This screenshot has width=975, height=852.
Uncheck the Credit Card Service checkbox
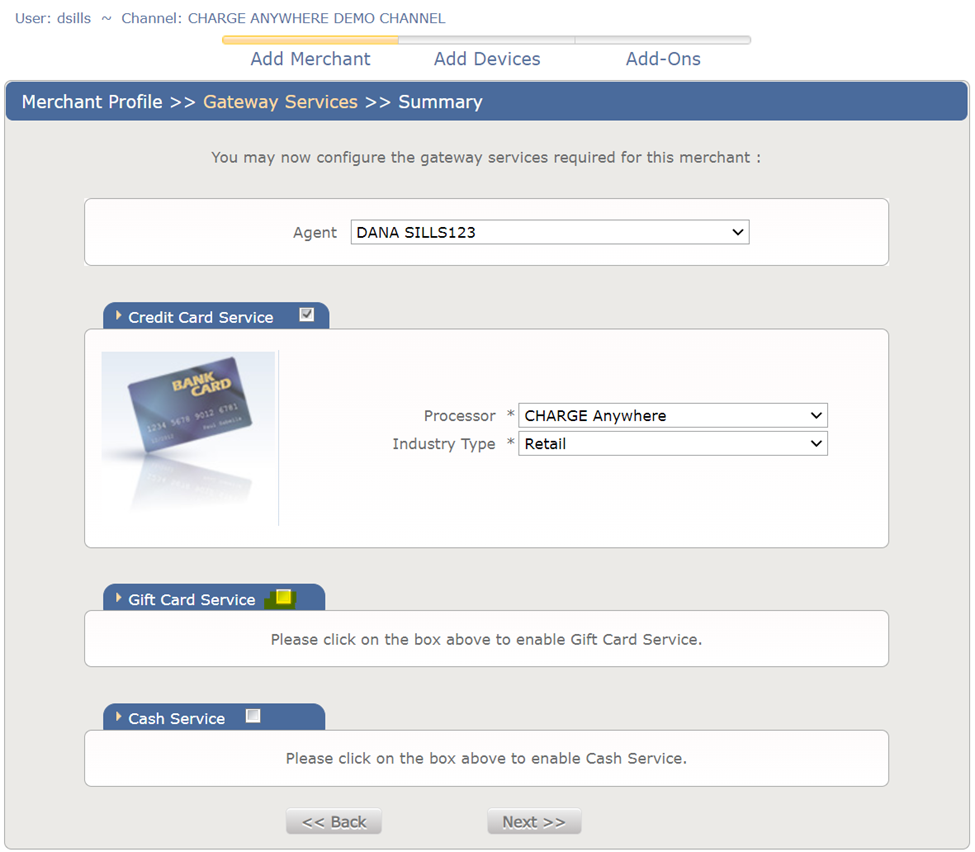(x=307, y=315)
